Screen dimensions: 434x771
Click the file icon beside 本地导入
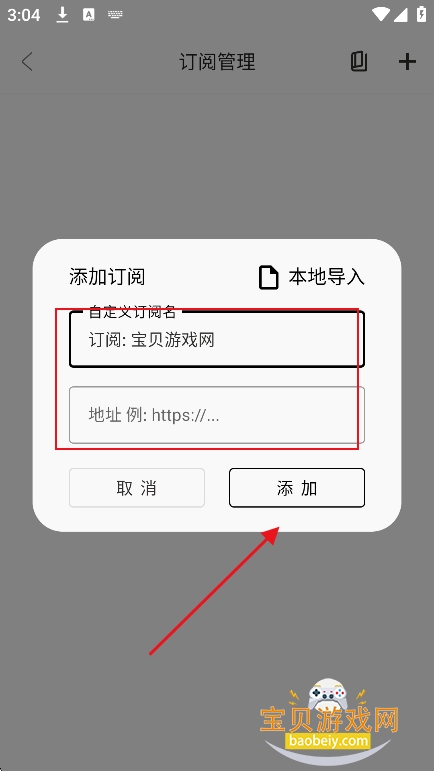click(x=268, y=277)
